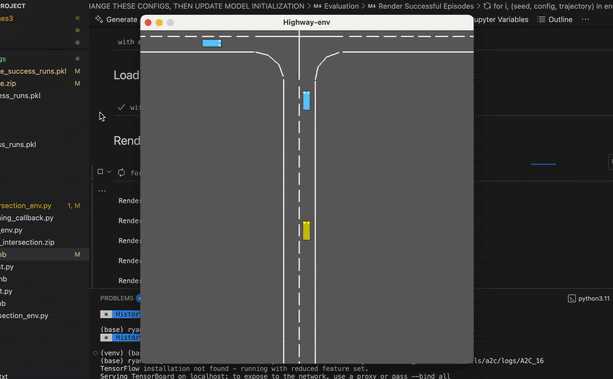Open the modified rsection_env.py file
The image size is (613, 379).
click(26, 205)
